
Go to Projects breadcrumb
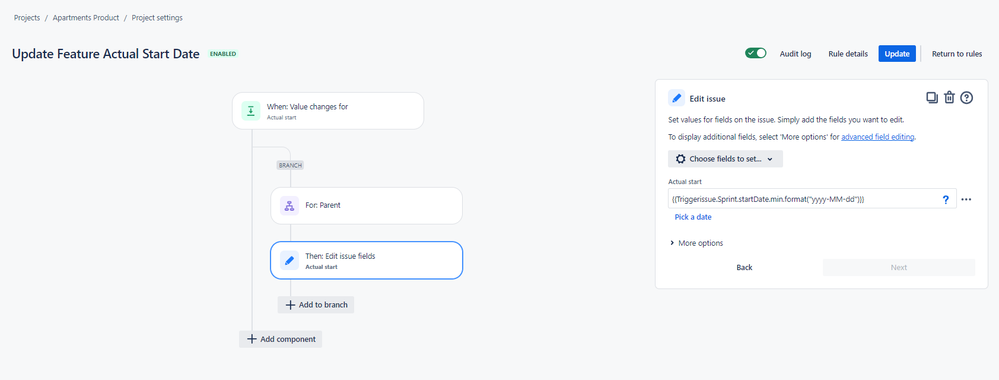[27, 18]
